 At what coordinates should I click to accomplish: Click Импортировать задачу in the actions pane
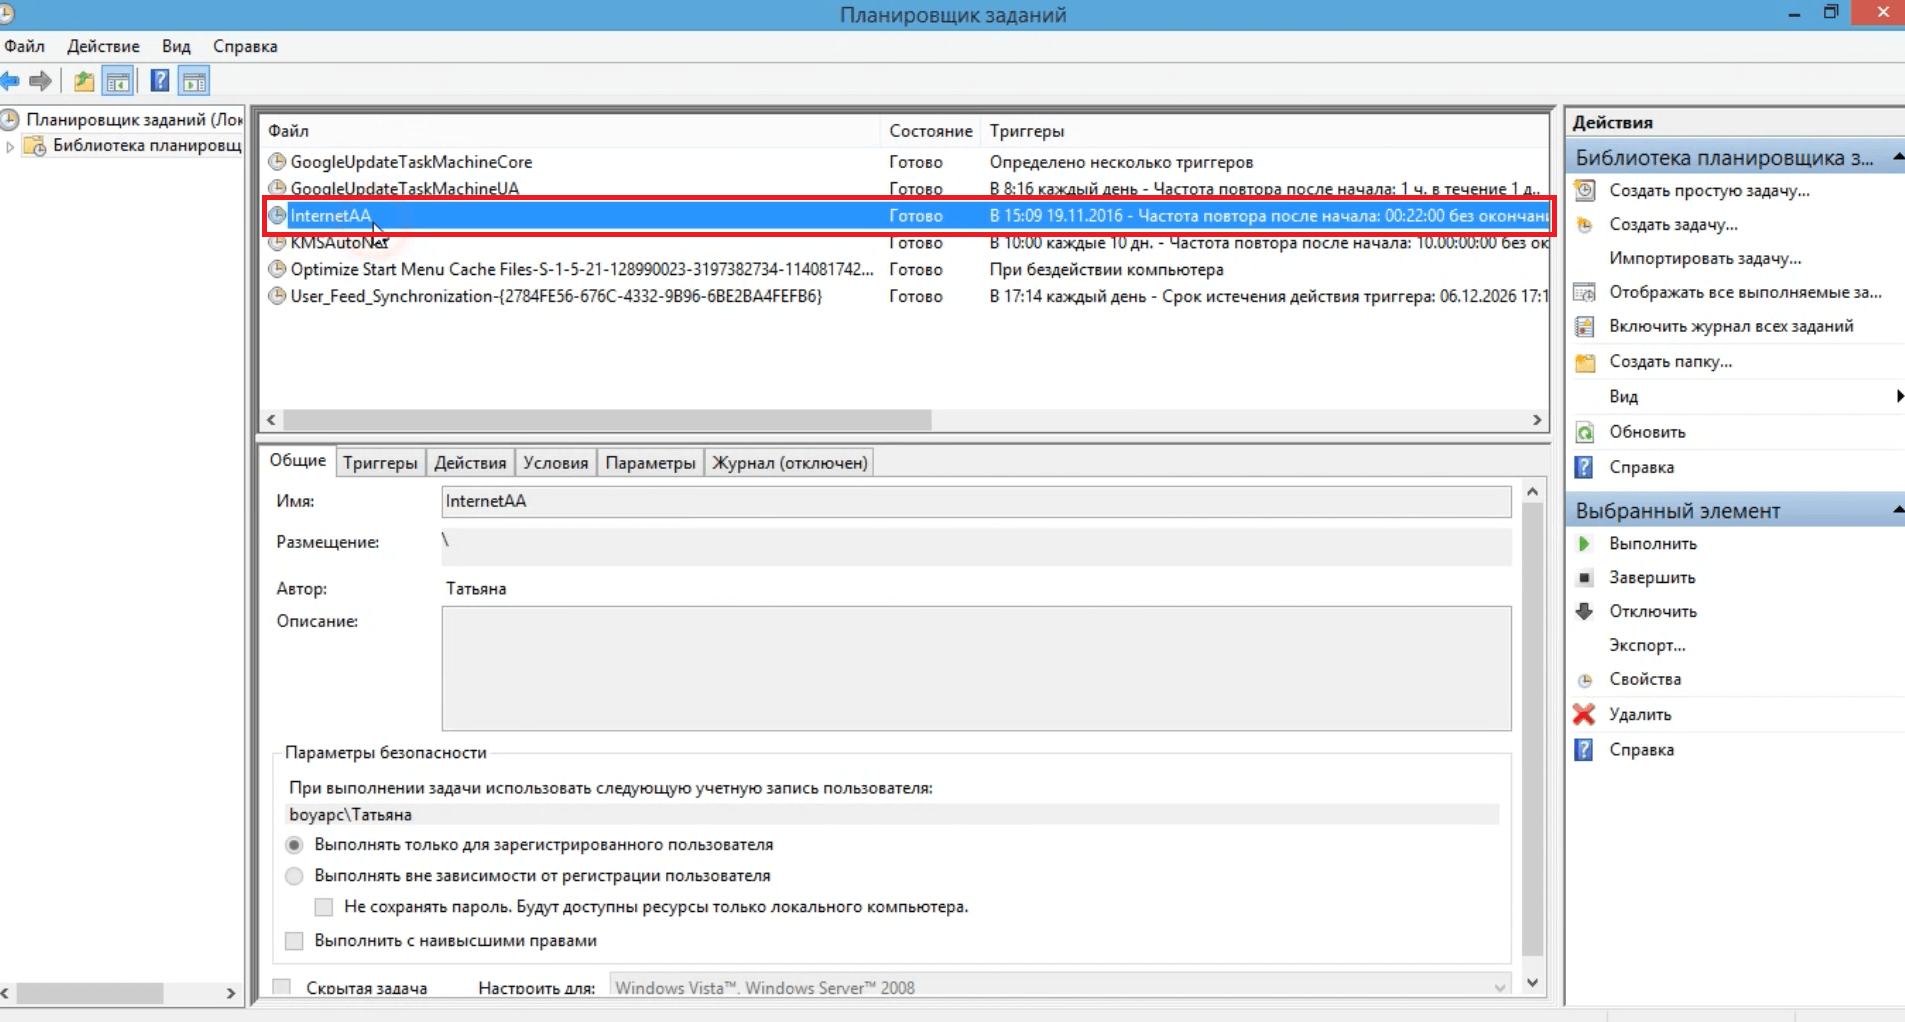[1705, 258]
